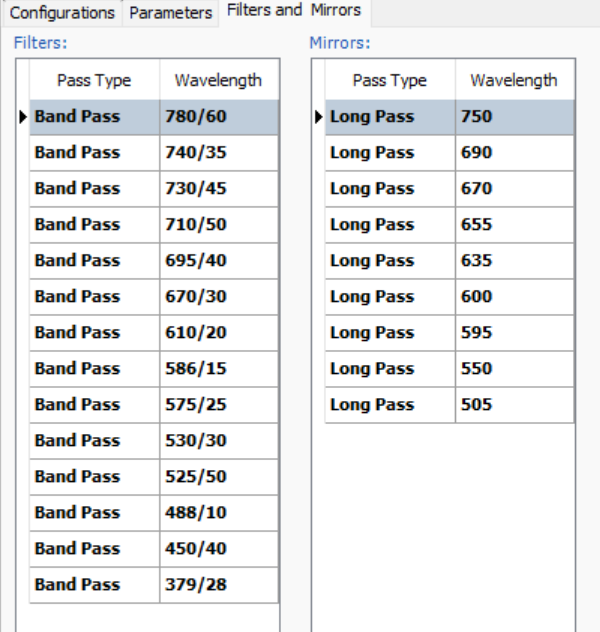600x632 pixels.
Task: Click the 586/15 filter wavelength cell
Action: pos(218,369)
